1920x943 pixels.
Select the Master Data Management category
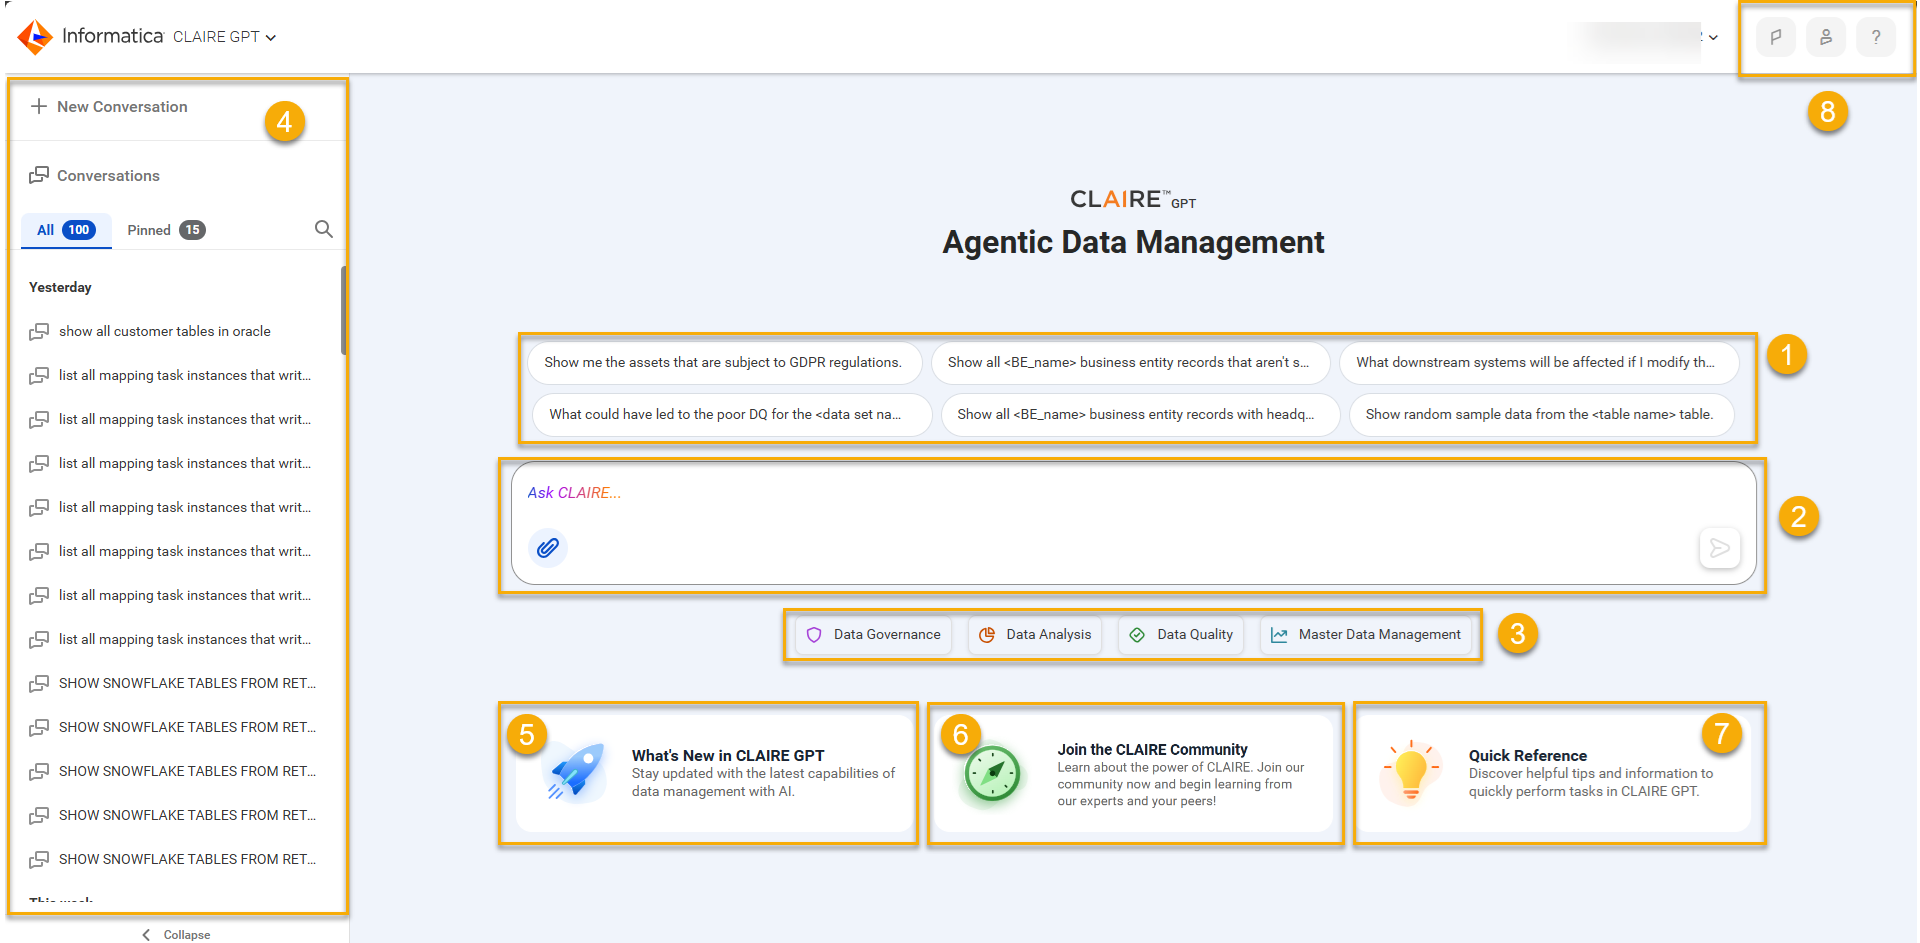[x=1366, y=635]
